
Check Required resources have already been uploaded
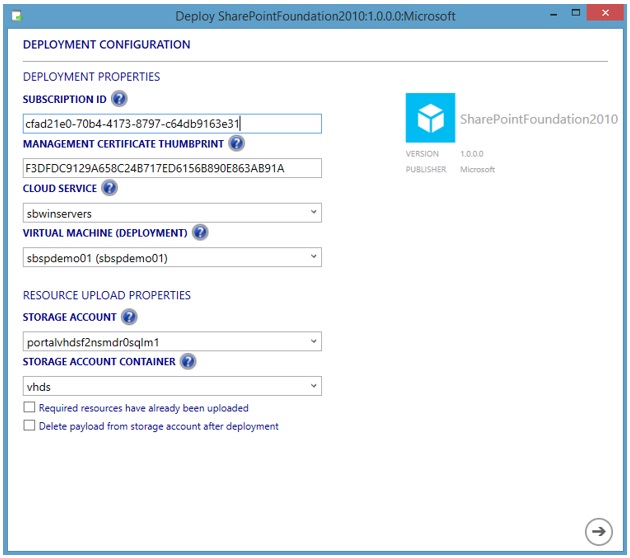(x=29, y=407)
